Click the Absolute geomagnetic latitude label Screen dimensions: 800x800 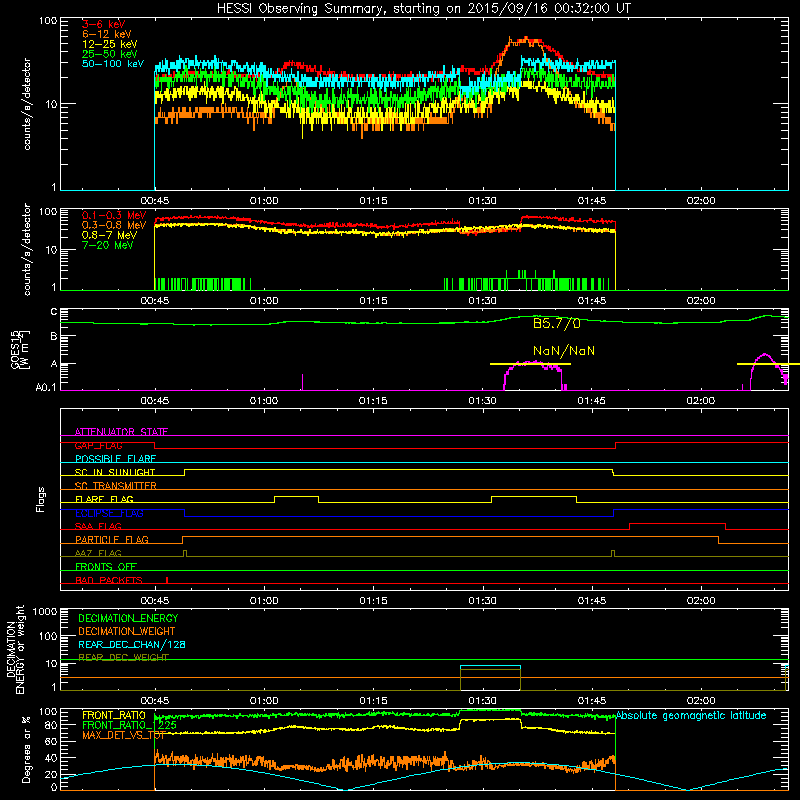691,716
